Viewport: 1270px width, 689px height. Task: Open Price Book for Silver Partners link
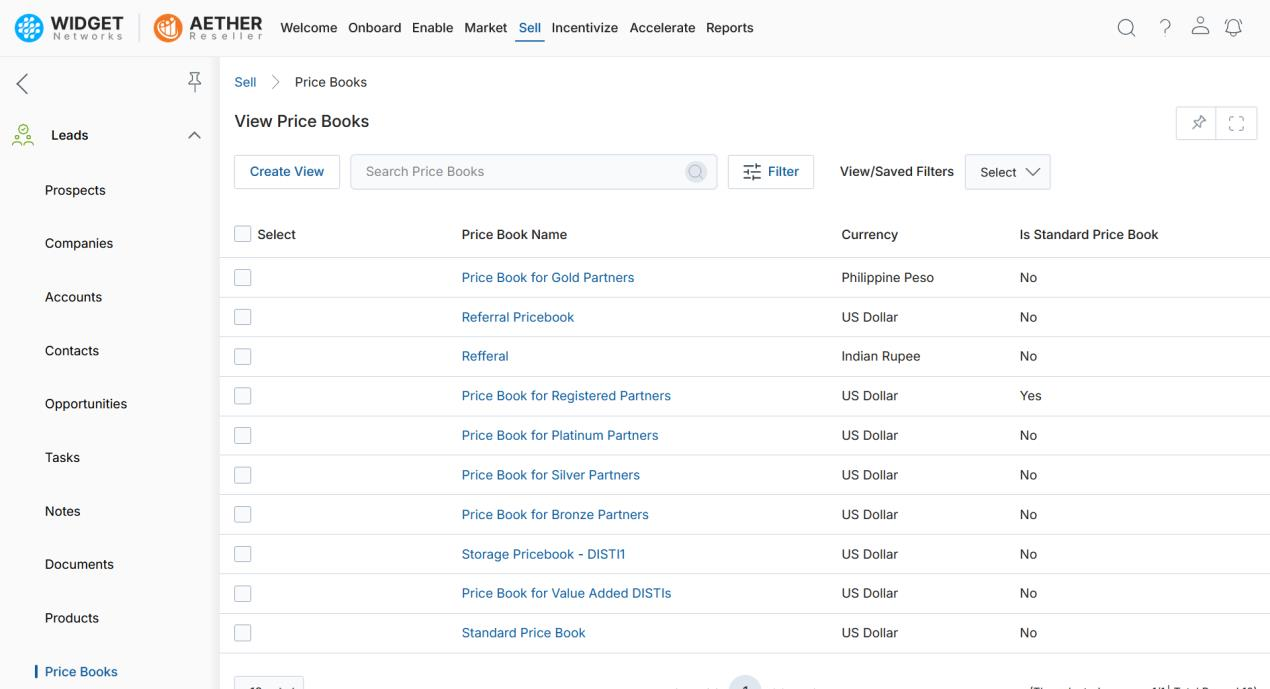pyautogui.click(x=551, y=475)
